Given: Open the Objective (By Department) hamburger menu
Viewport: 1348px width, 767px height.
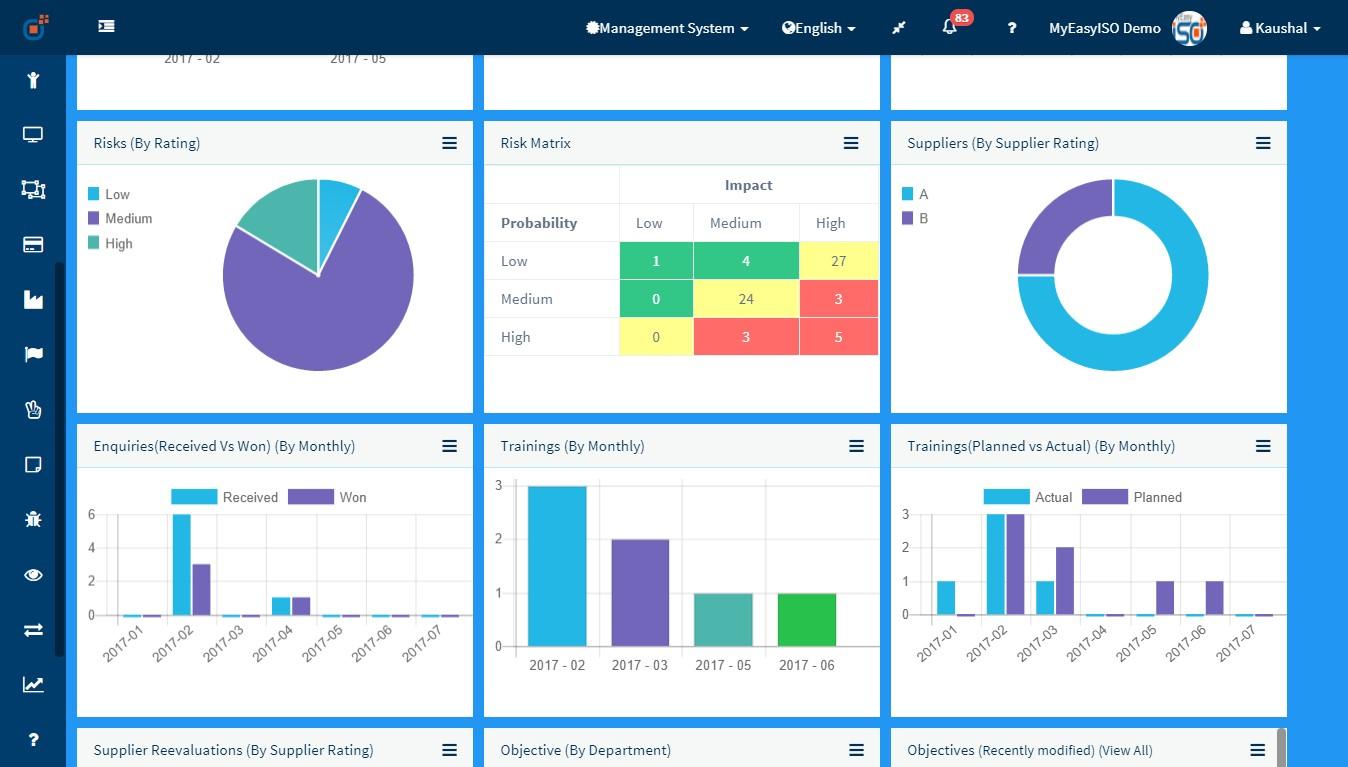Looking at the screenshot, I should pos(856,750).
